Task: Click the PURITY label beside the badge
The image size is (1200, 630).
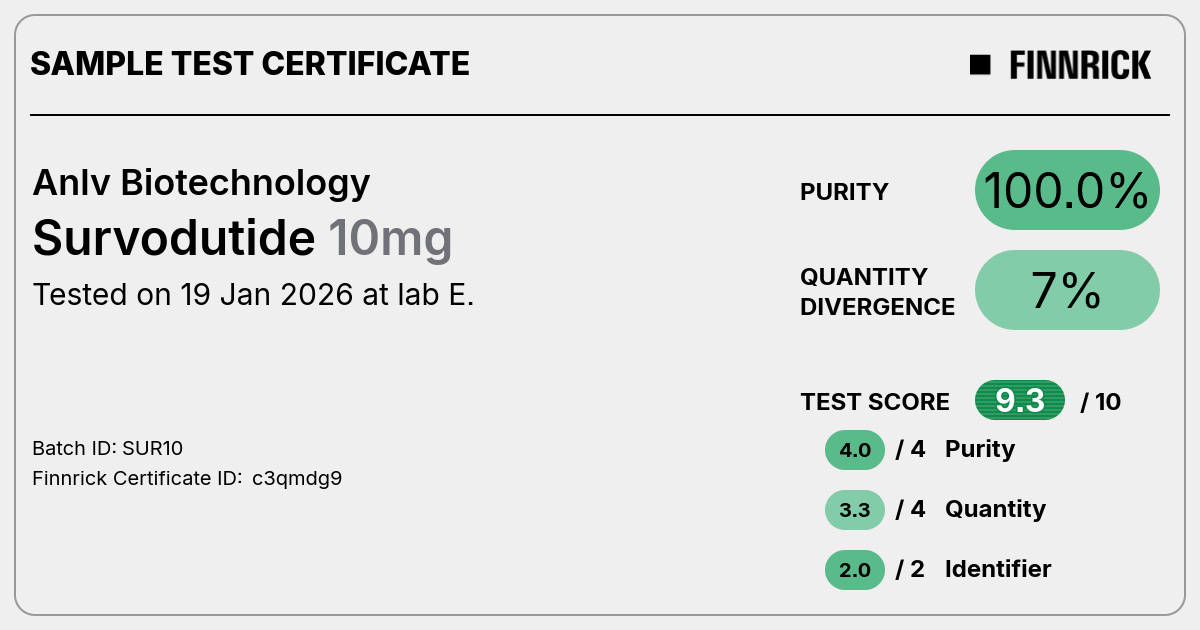Action: click(x=844, y=192)
